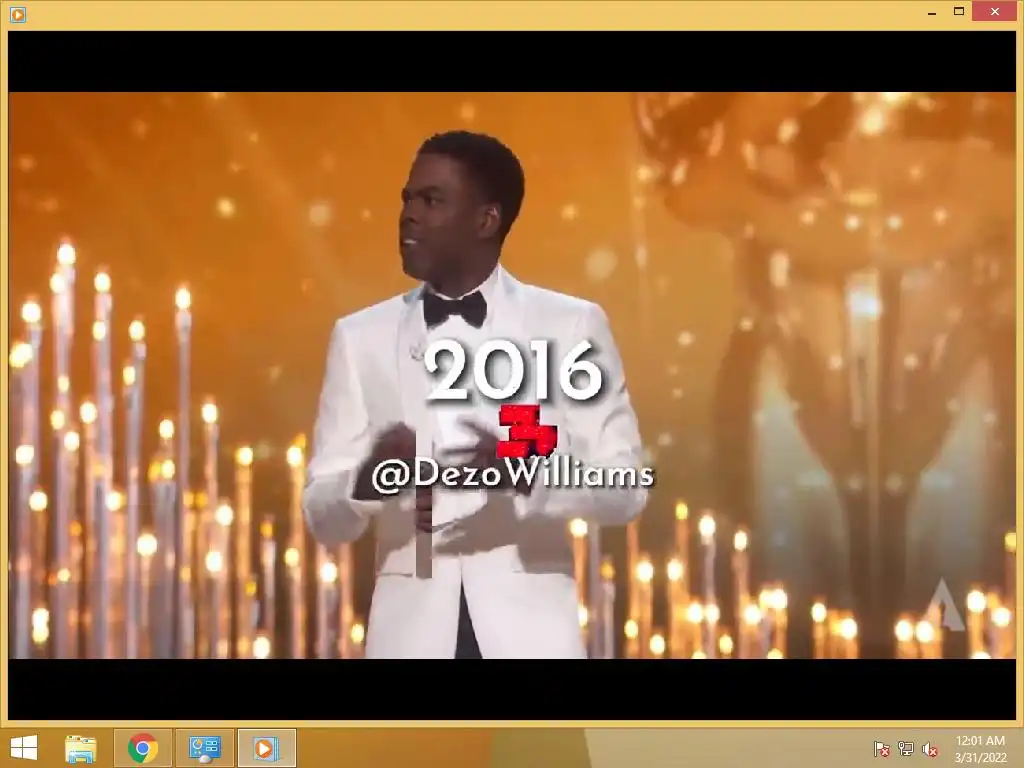Close the media player window
Image resolution: width=1024 pixels, height=768 pixels.
tap(995, 12)
